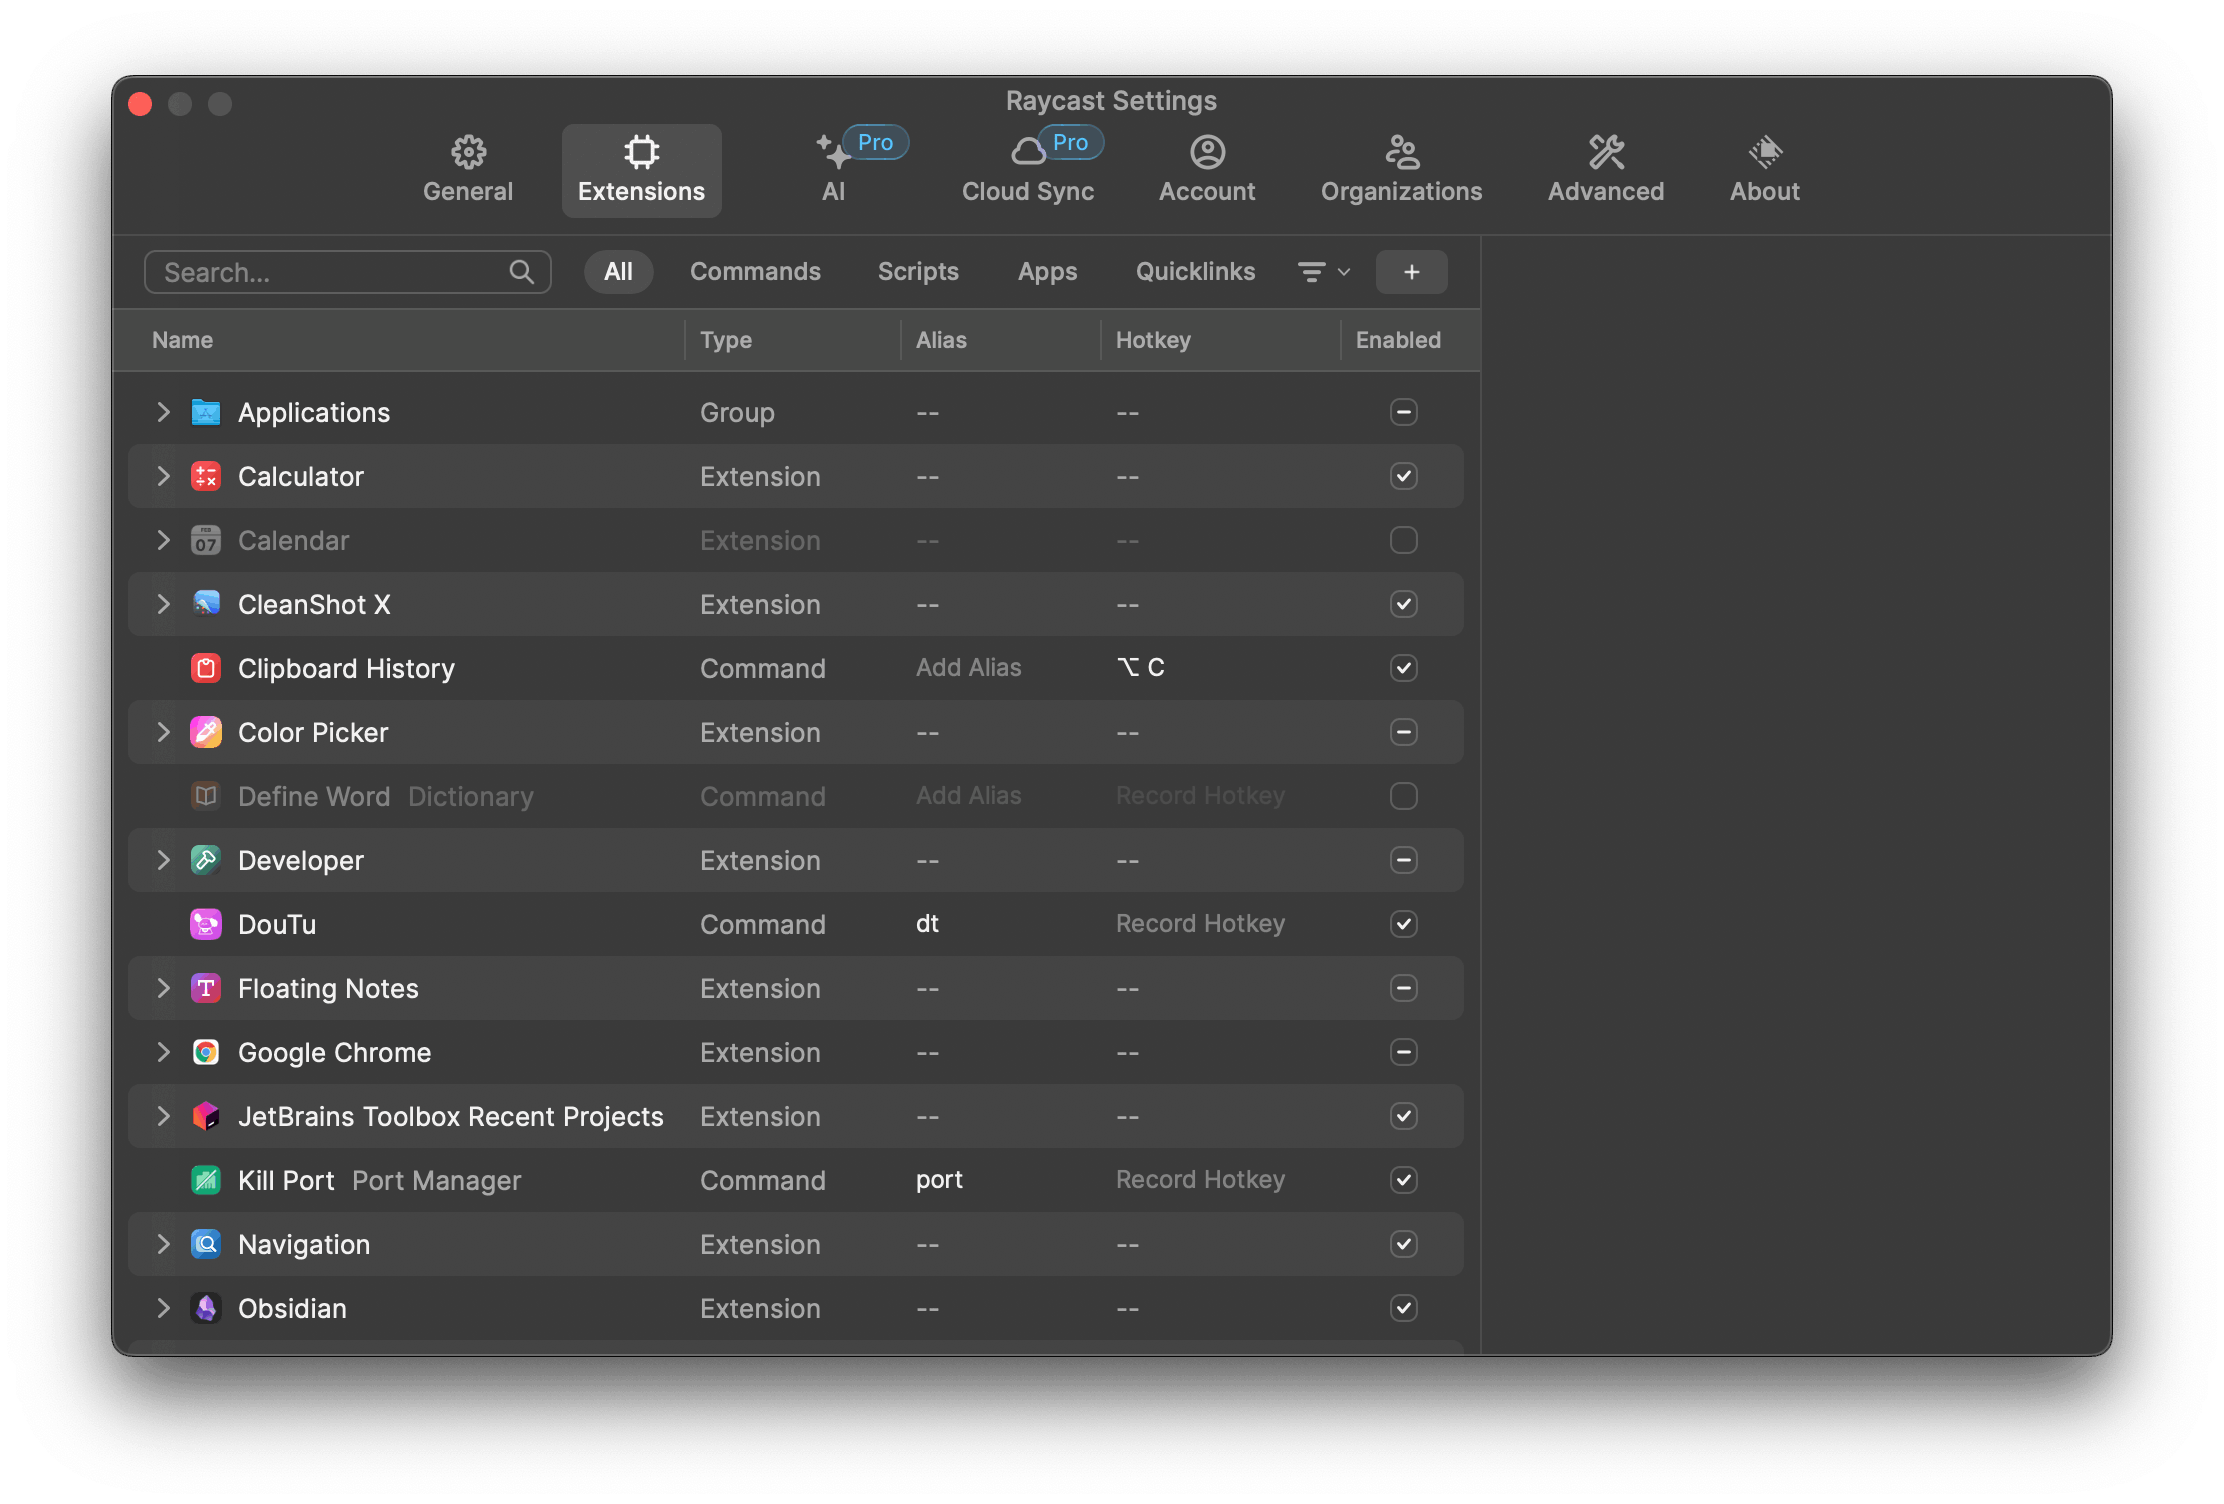Uncheck the DouTu enabled checkbox

1403,924
